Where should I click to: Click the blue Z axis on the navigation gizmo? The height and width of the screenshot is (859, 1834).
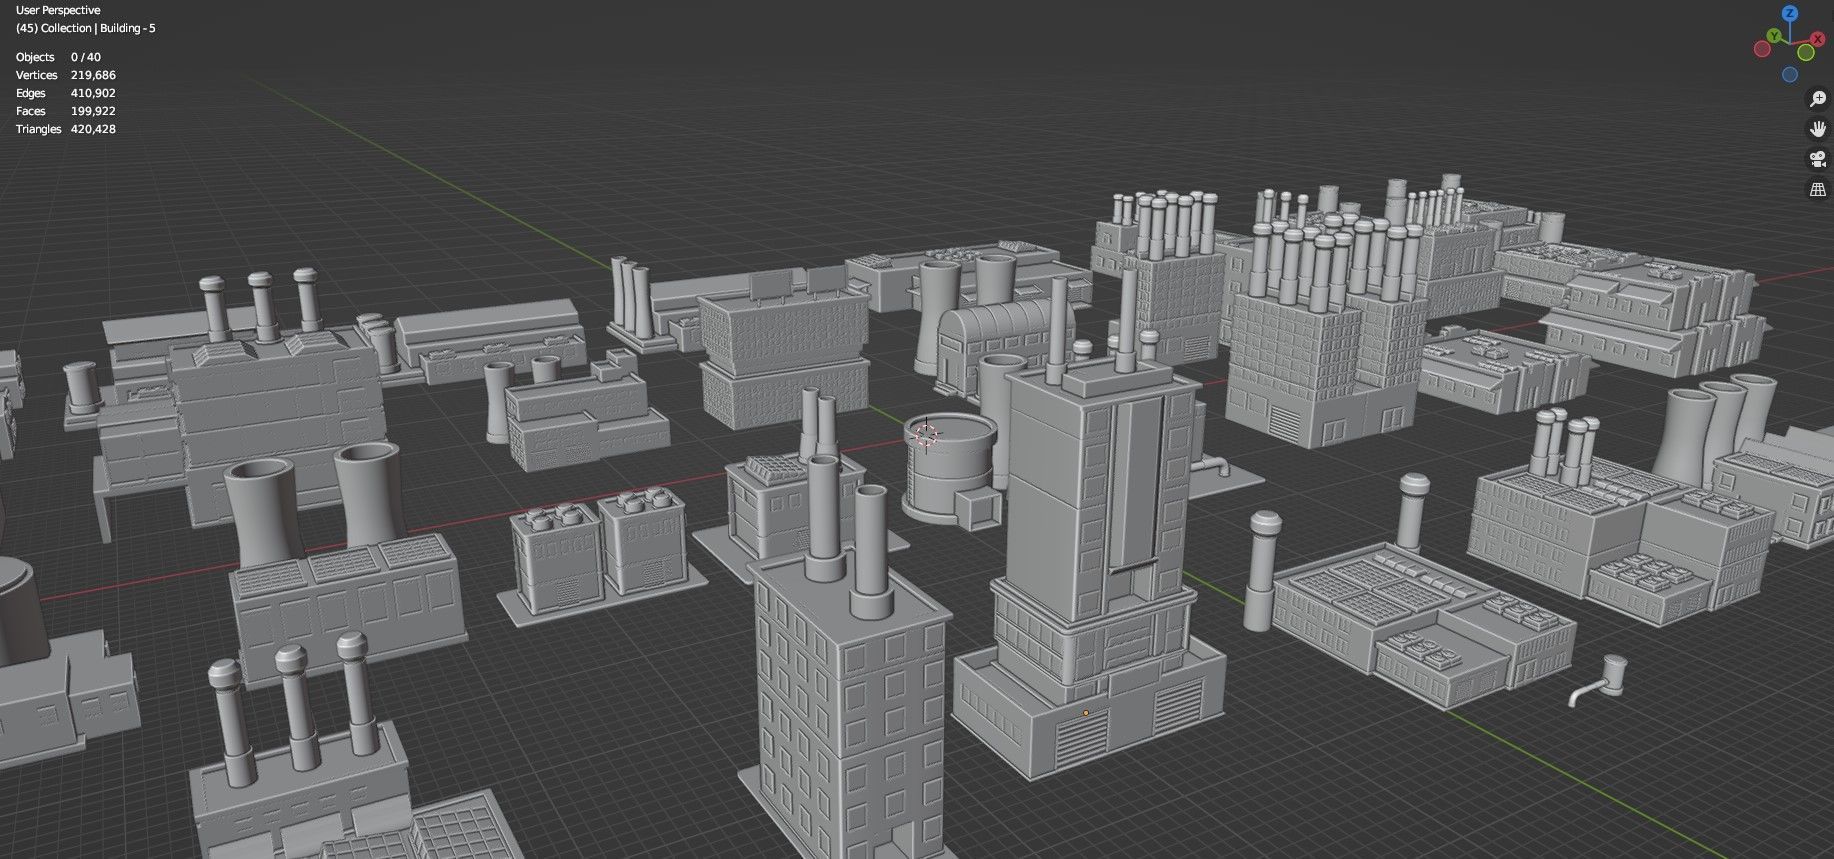1790,14
